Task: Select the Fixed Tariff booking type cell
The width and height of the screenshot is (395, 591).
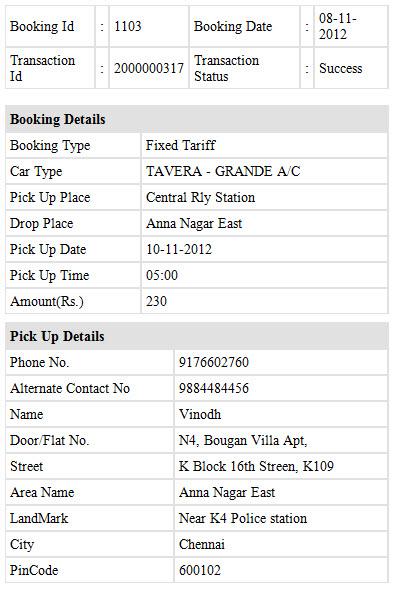Action: 264,145
